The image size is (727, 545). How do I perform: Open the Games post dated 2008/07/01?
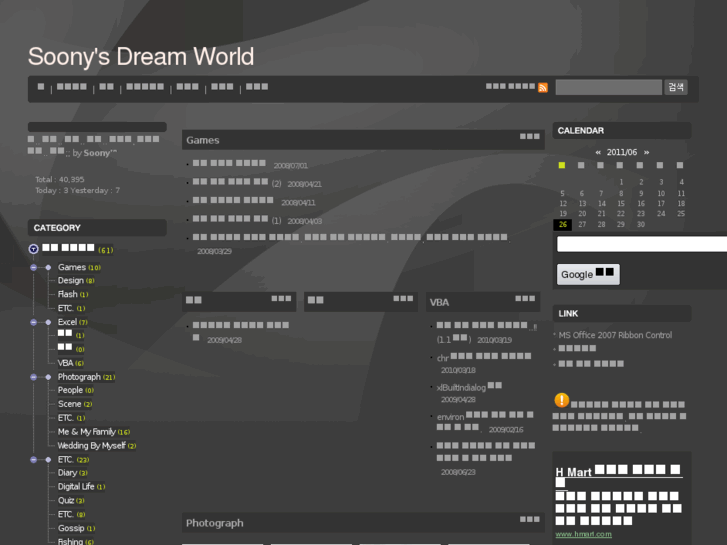coord(229,163)
